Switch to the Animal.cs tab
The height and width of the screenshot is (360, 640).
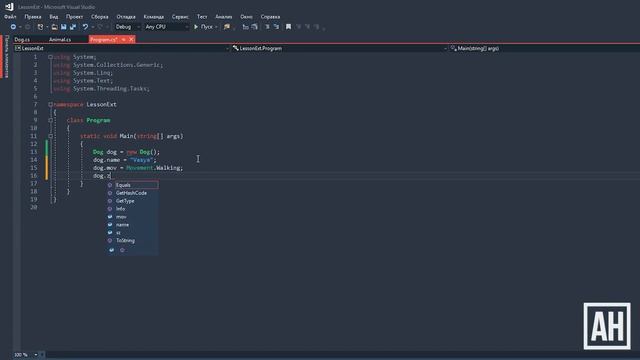60,40
